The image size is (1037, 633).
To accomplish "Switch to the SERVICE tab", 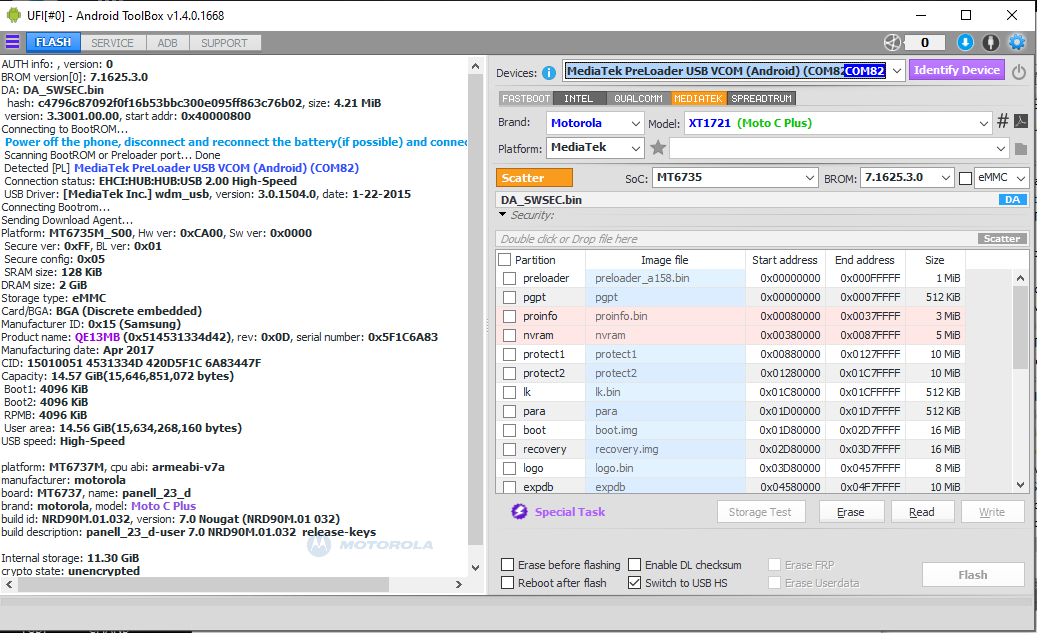I will click(x=112, y=43).
